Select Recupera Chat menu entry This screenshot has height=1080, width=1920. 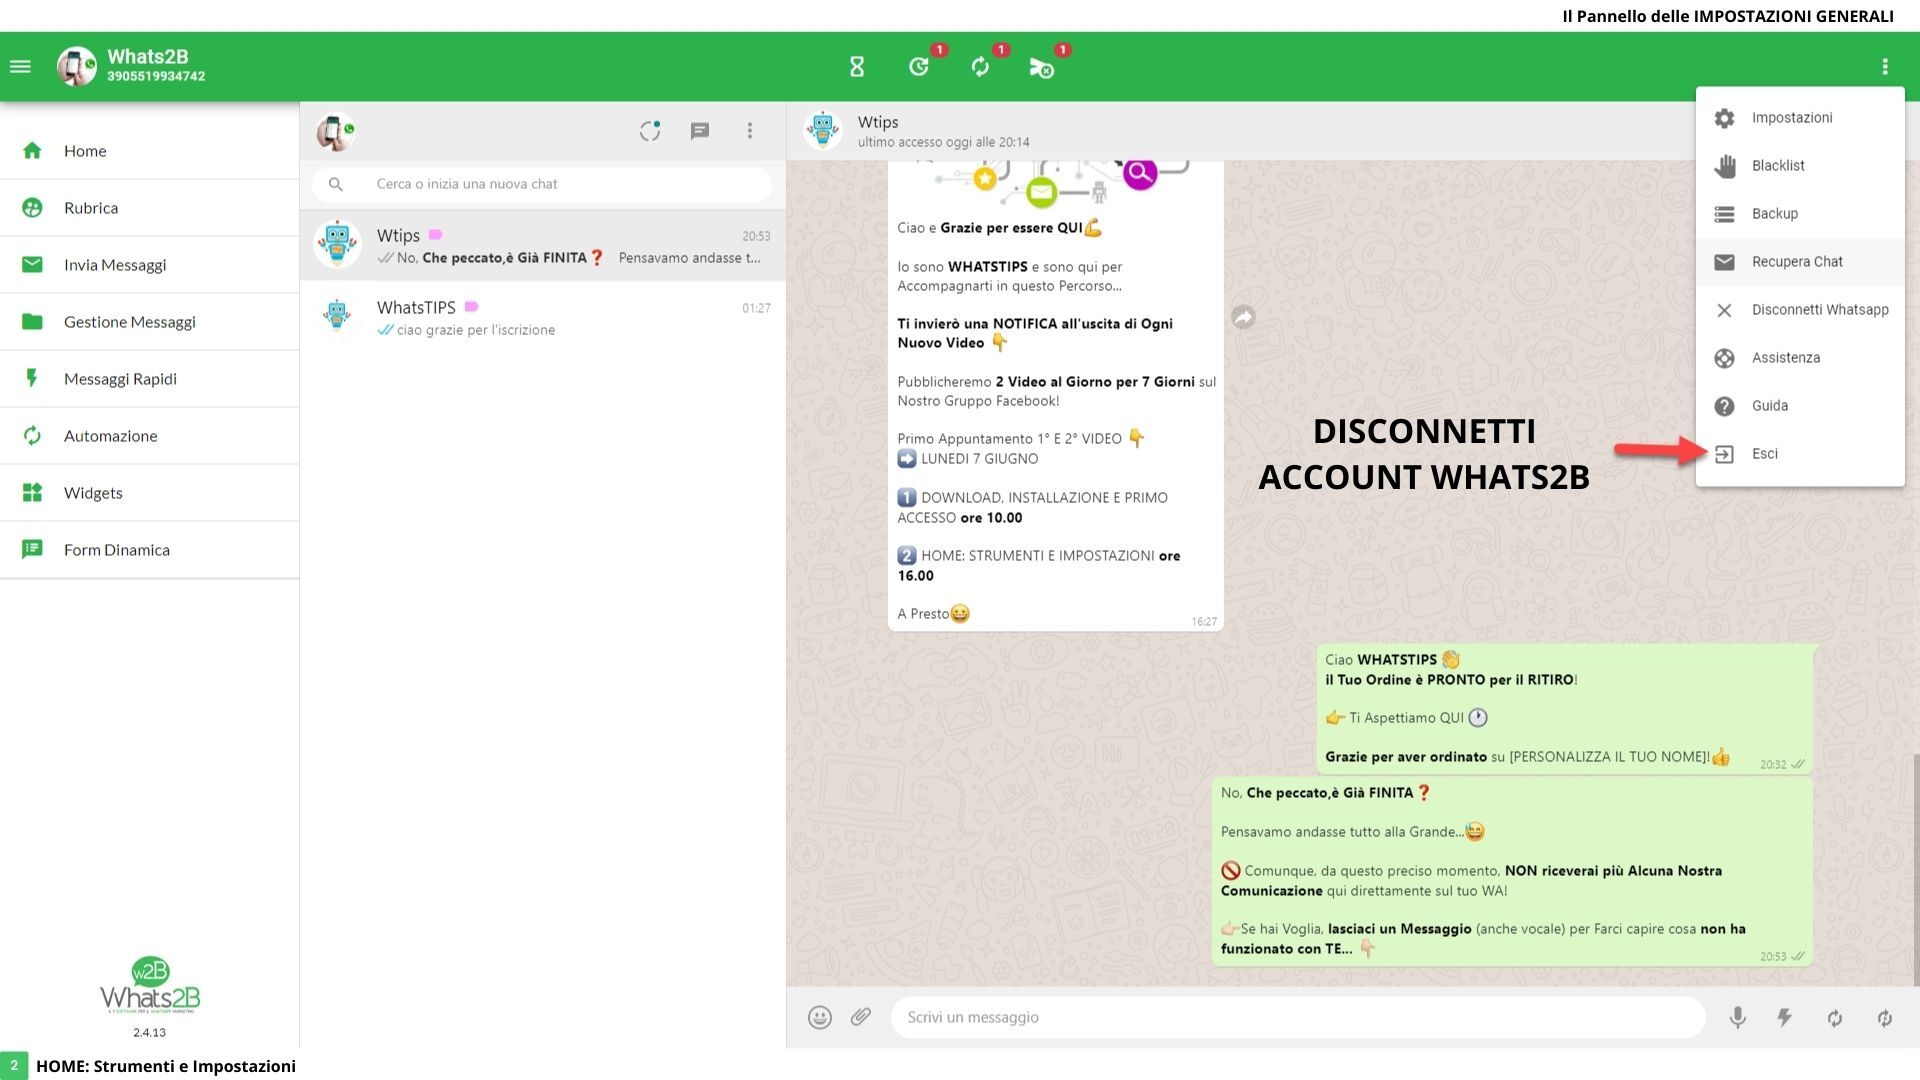click(1800, 262)
